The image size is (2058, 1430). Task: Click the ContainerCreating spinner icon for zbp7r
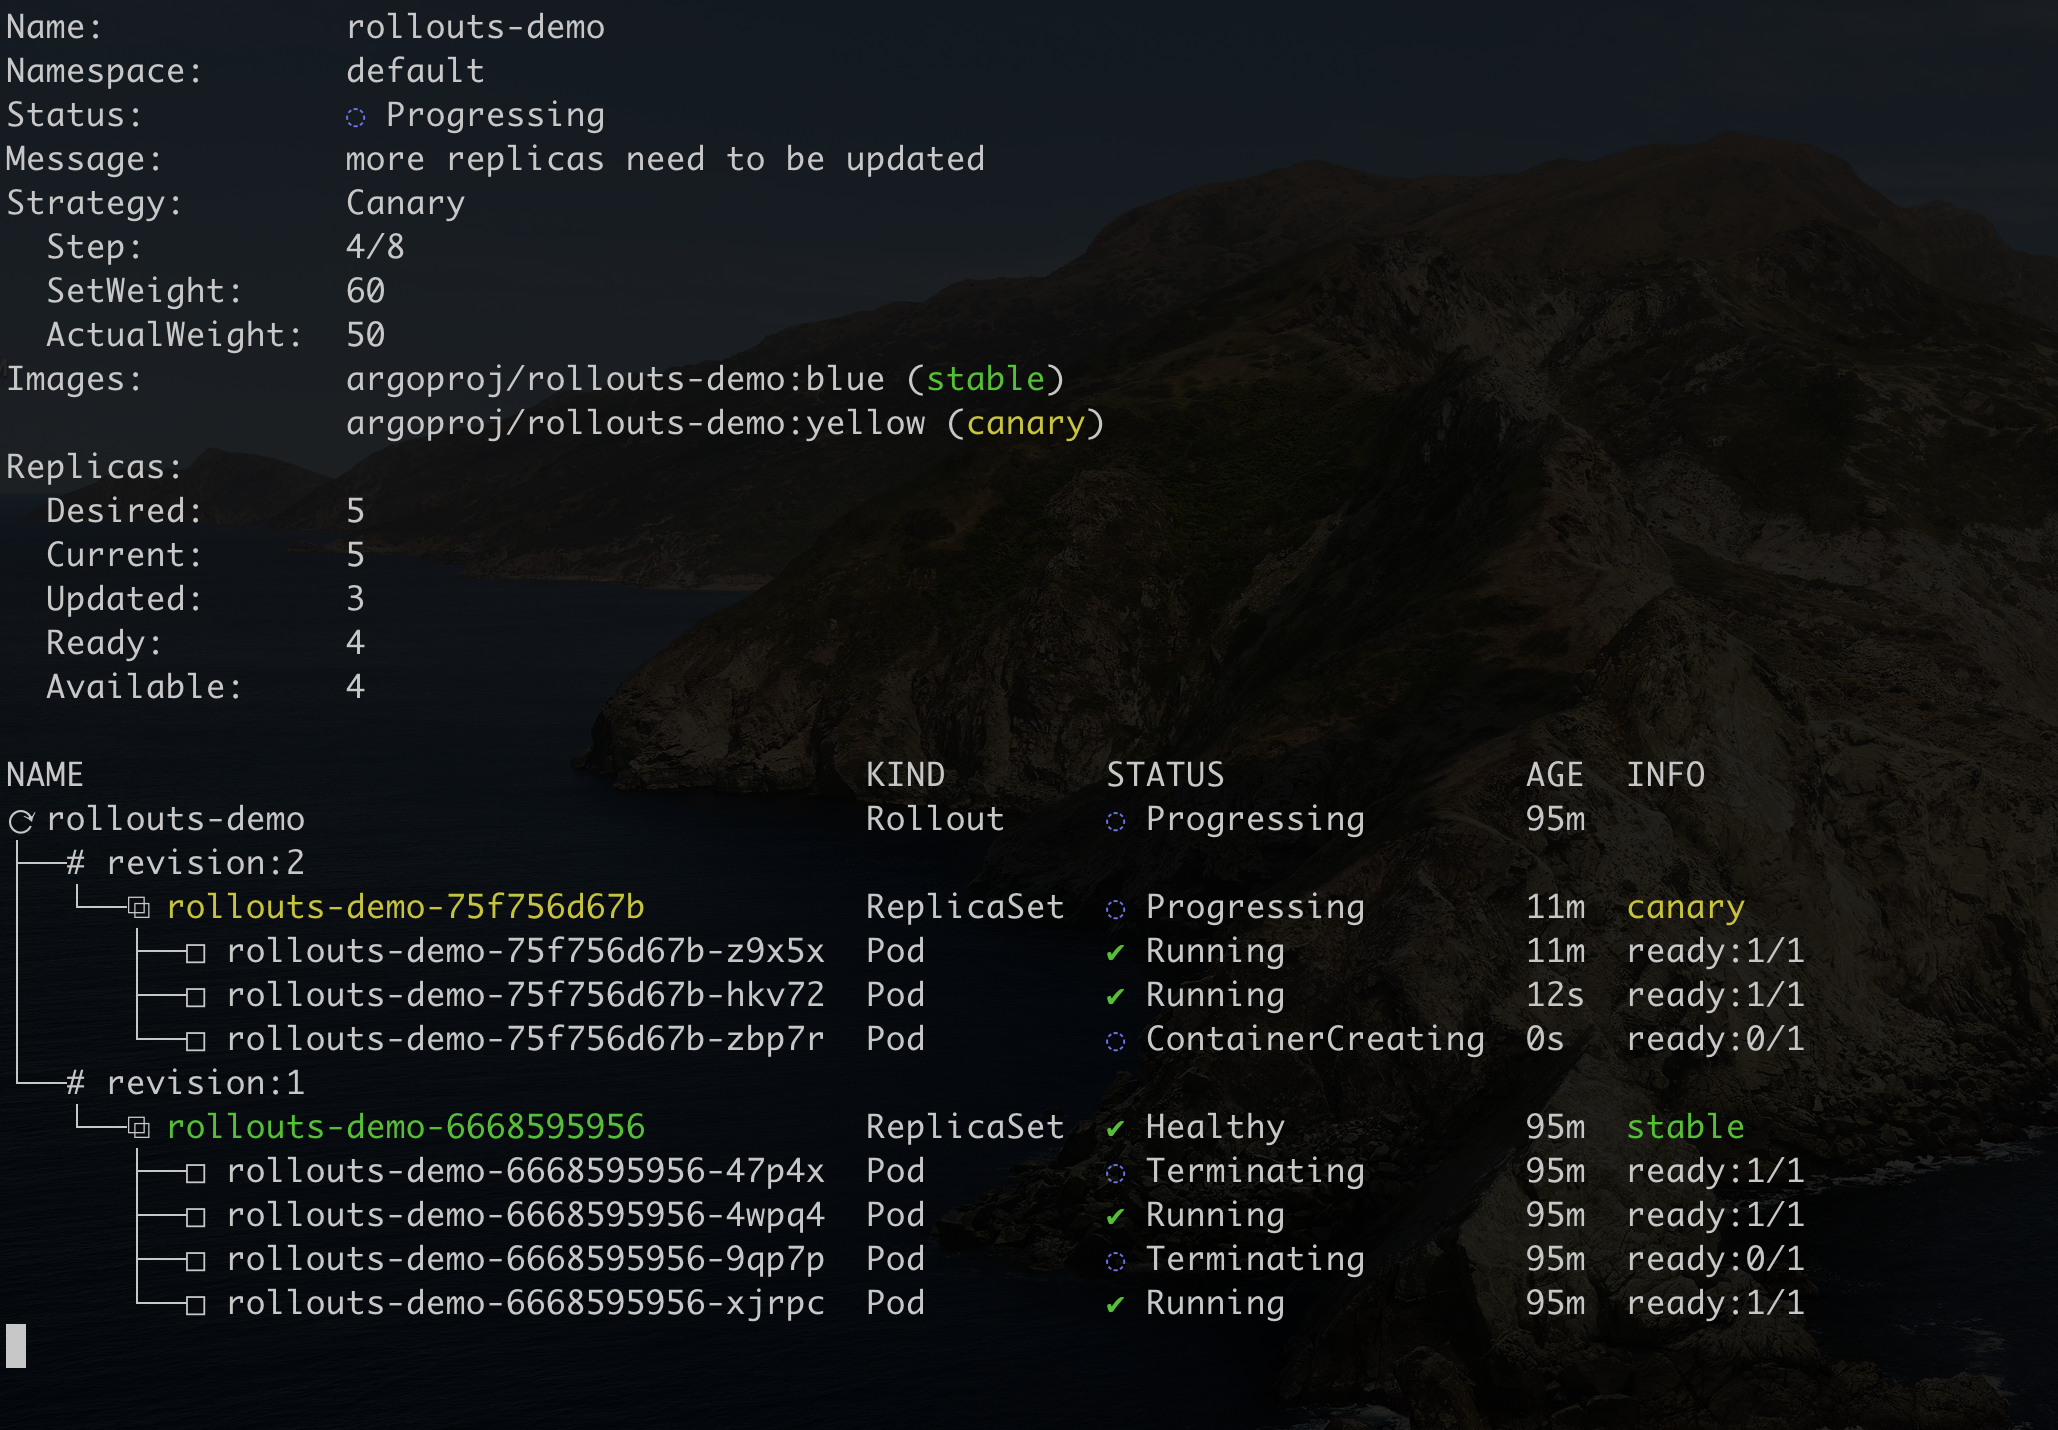point(1115,1041)
